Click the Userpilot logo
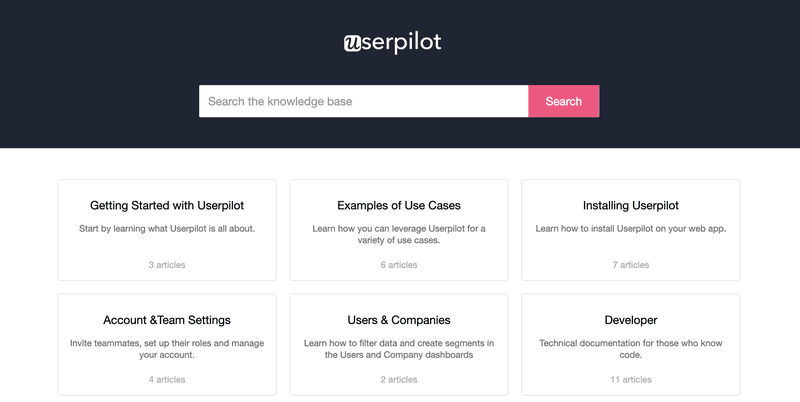The image size is (800, 402). [x=391, y=43]
